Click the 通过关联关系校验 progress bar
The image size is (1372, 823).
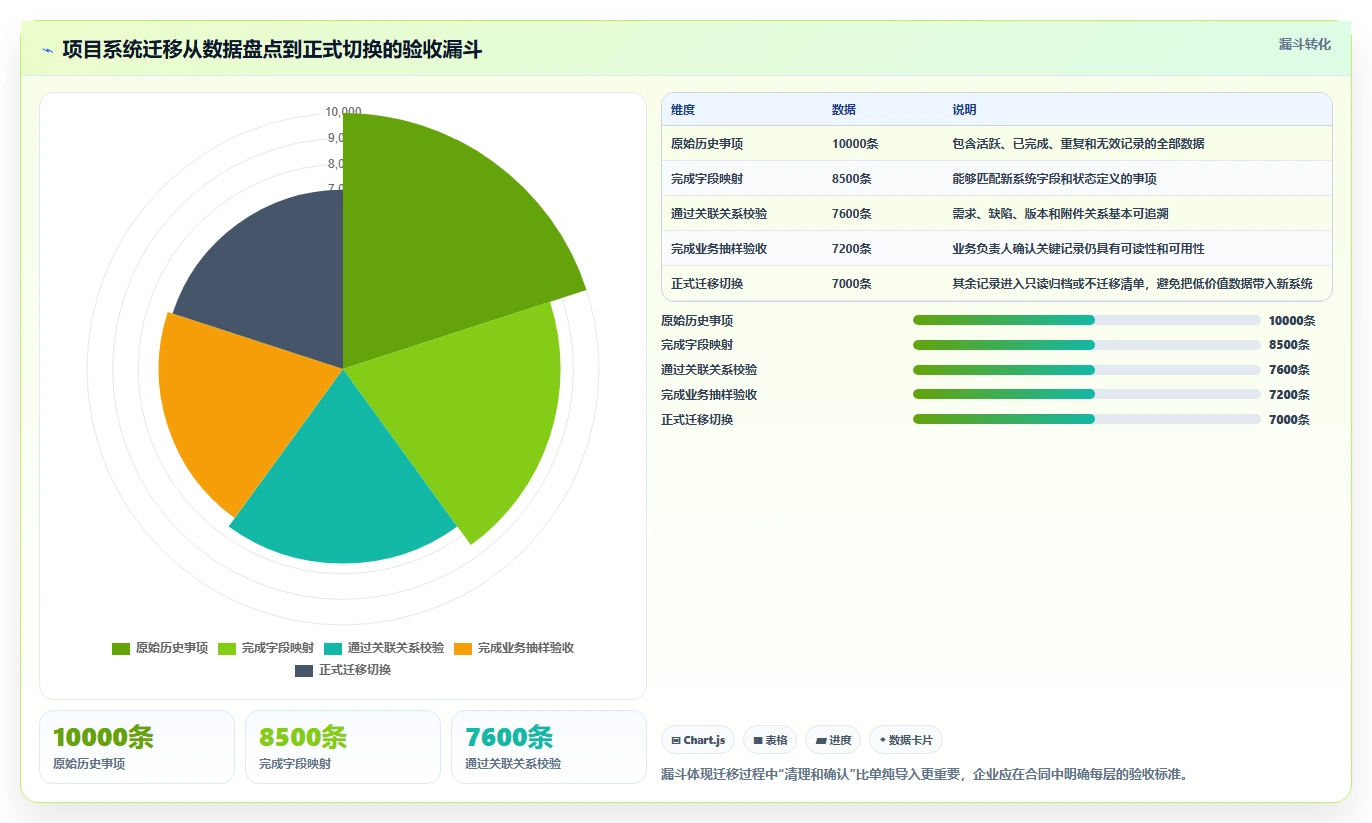(1086, 370)
